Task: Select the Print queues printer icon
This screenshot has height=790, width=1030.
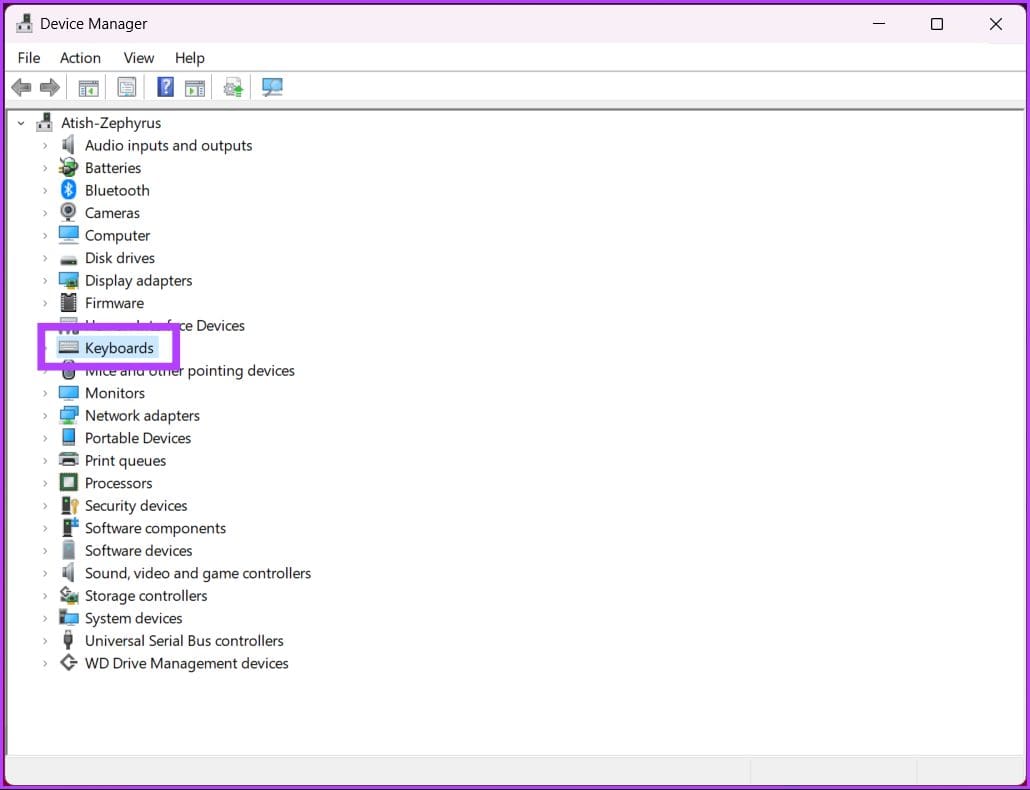Action: [68, 460]
